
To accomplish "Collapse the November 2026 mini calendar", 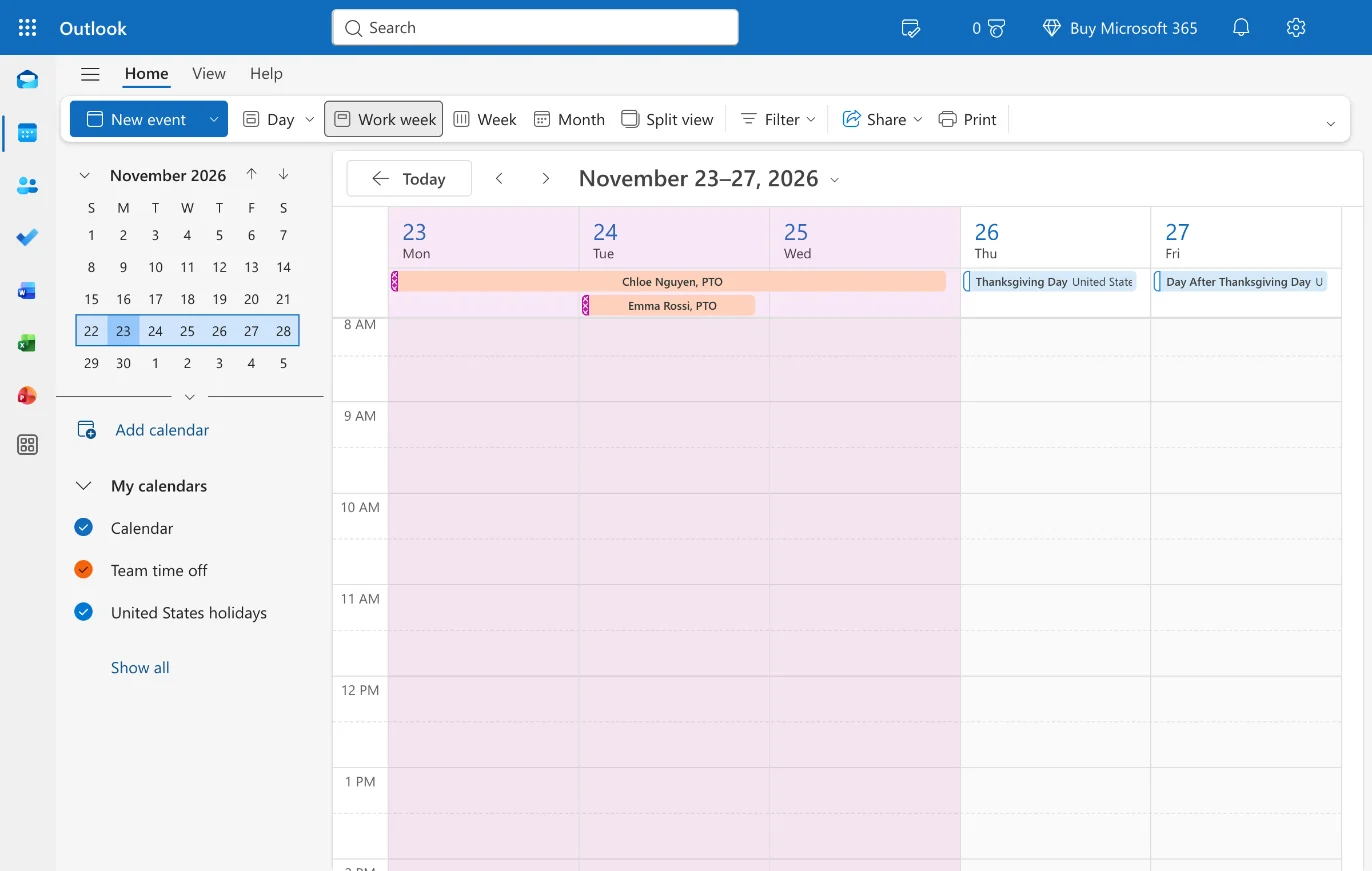I will click(85, 175).
